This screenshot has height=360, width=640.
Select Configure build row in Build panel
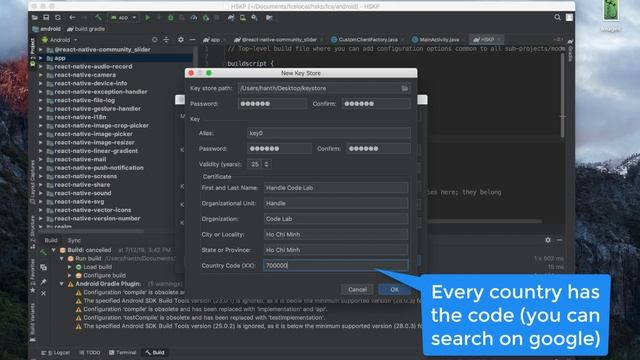coord(104,276)
